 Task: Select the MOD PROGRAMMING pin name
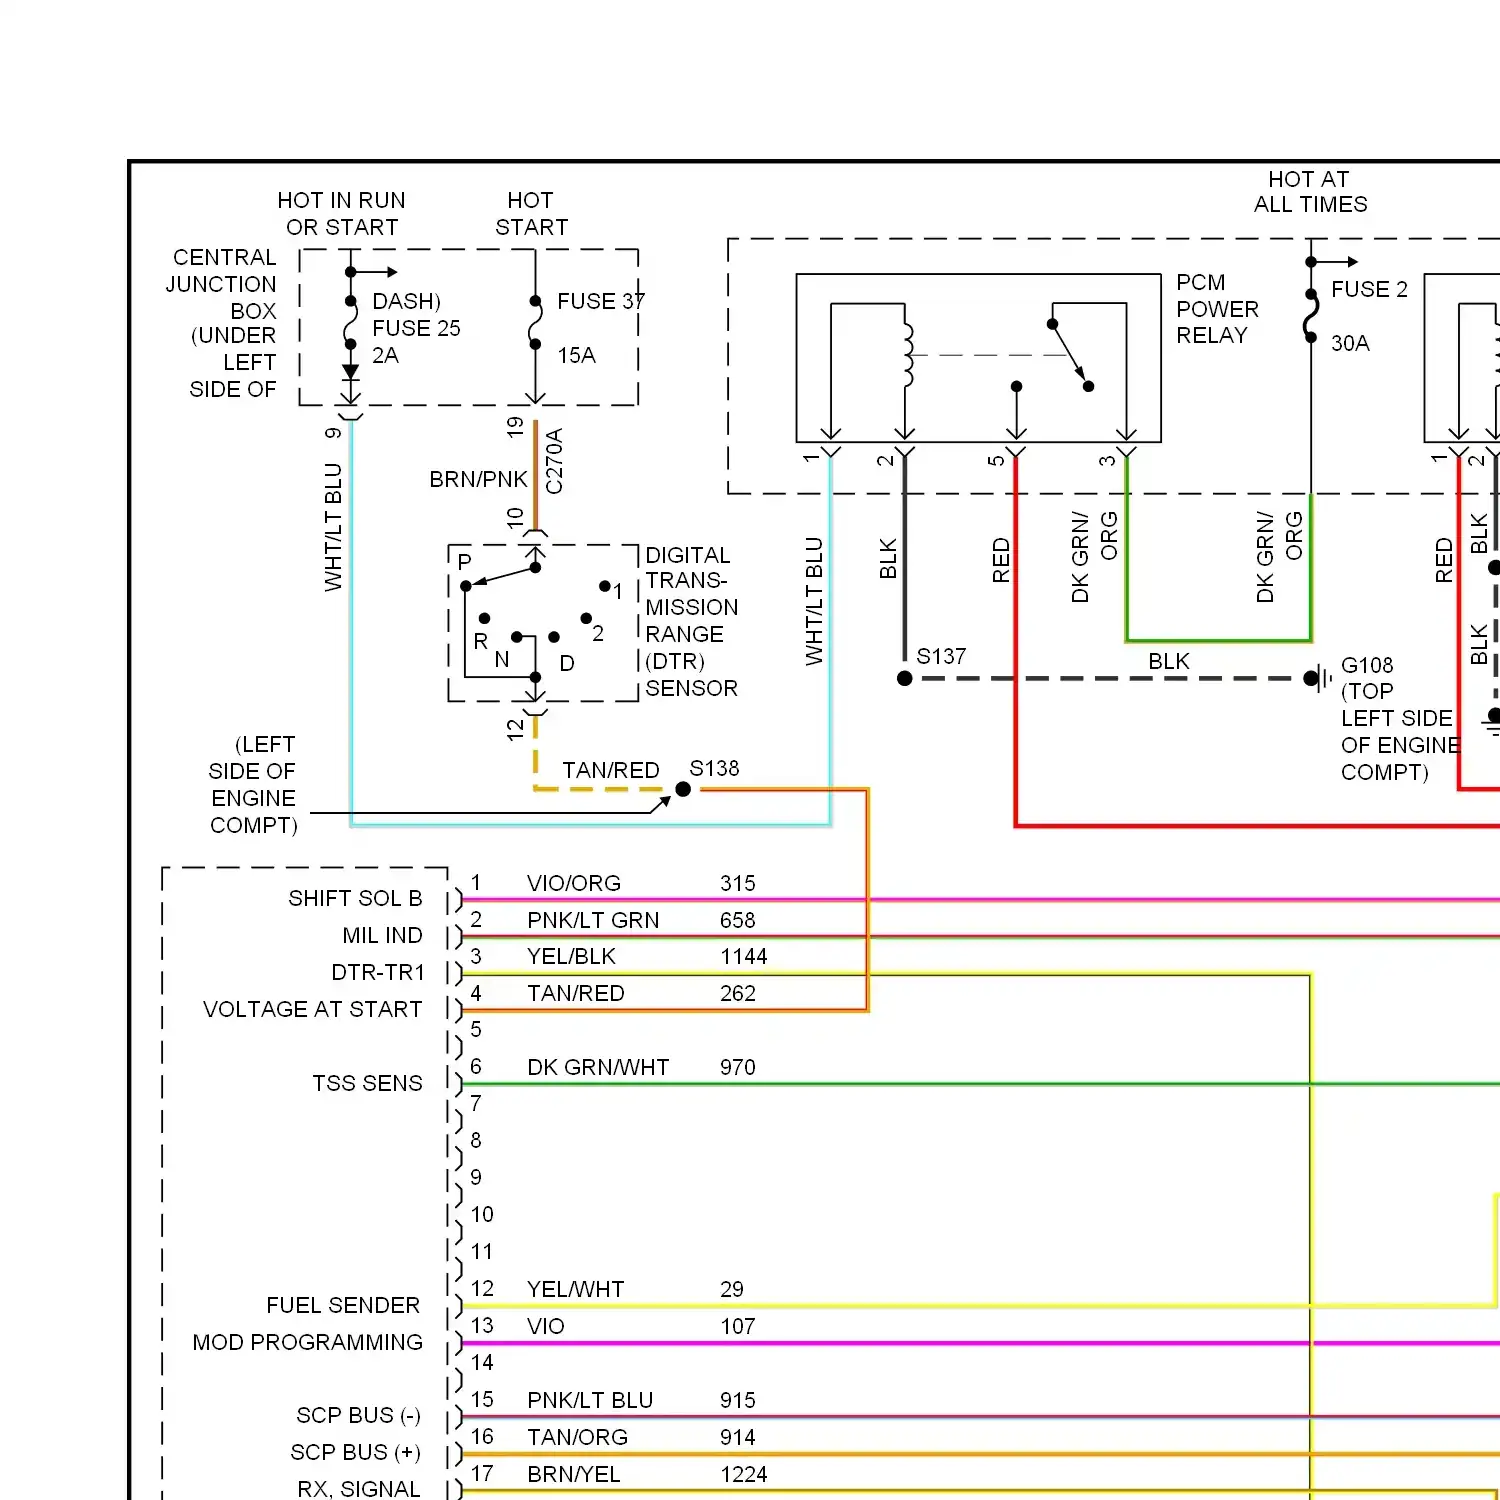[x=307, y=1342]
